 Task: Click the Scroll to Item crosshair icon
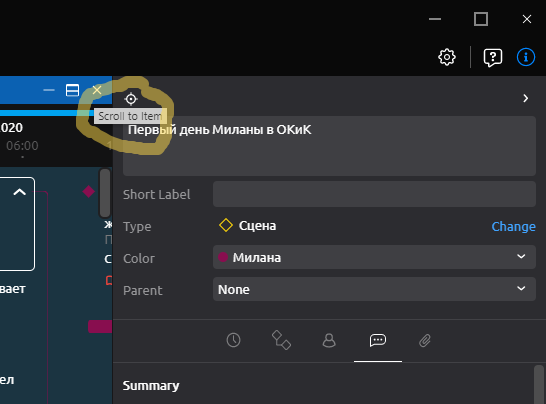click(131, 99)
